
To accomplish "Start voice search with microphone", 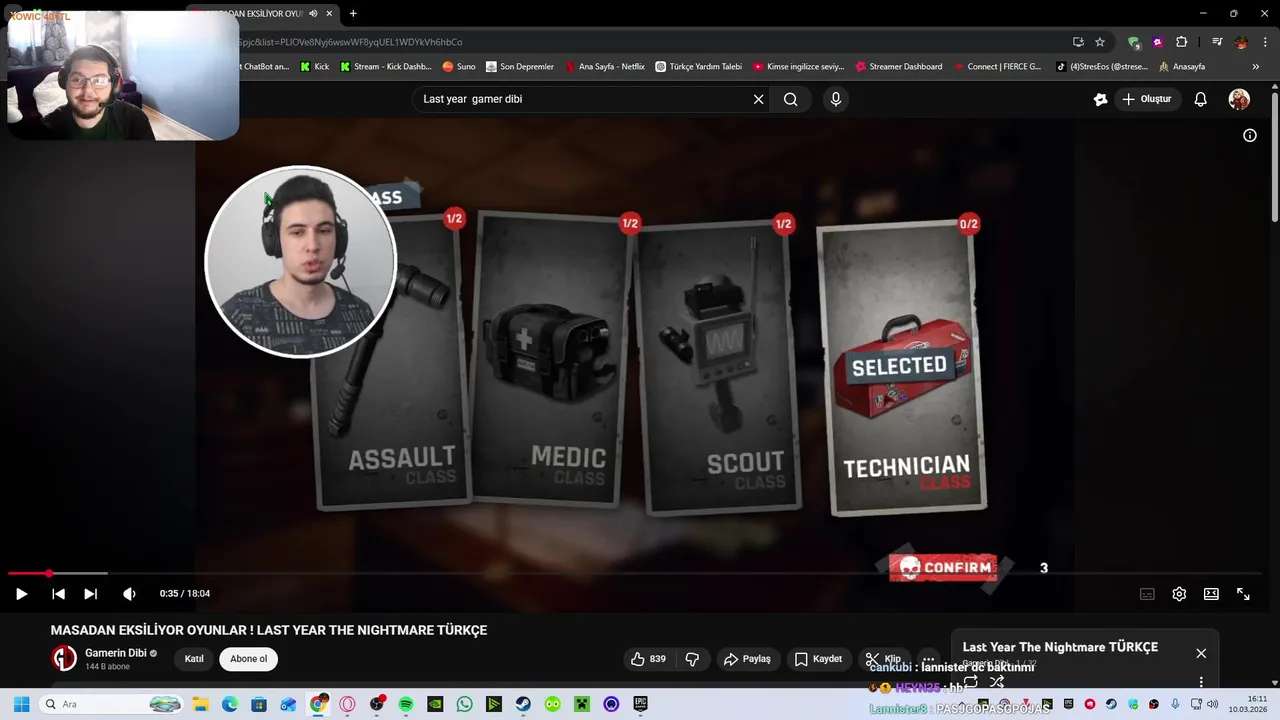I will (x=836, y=99).
